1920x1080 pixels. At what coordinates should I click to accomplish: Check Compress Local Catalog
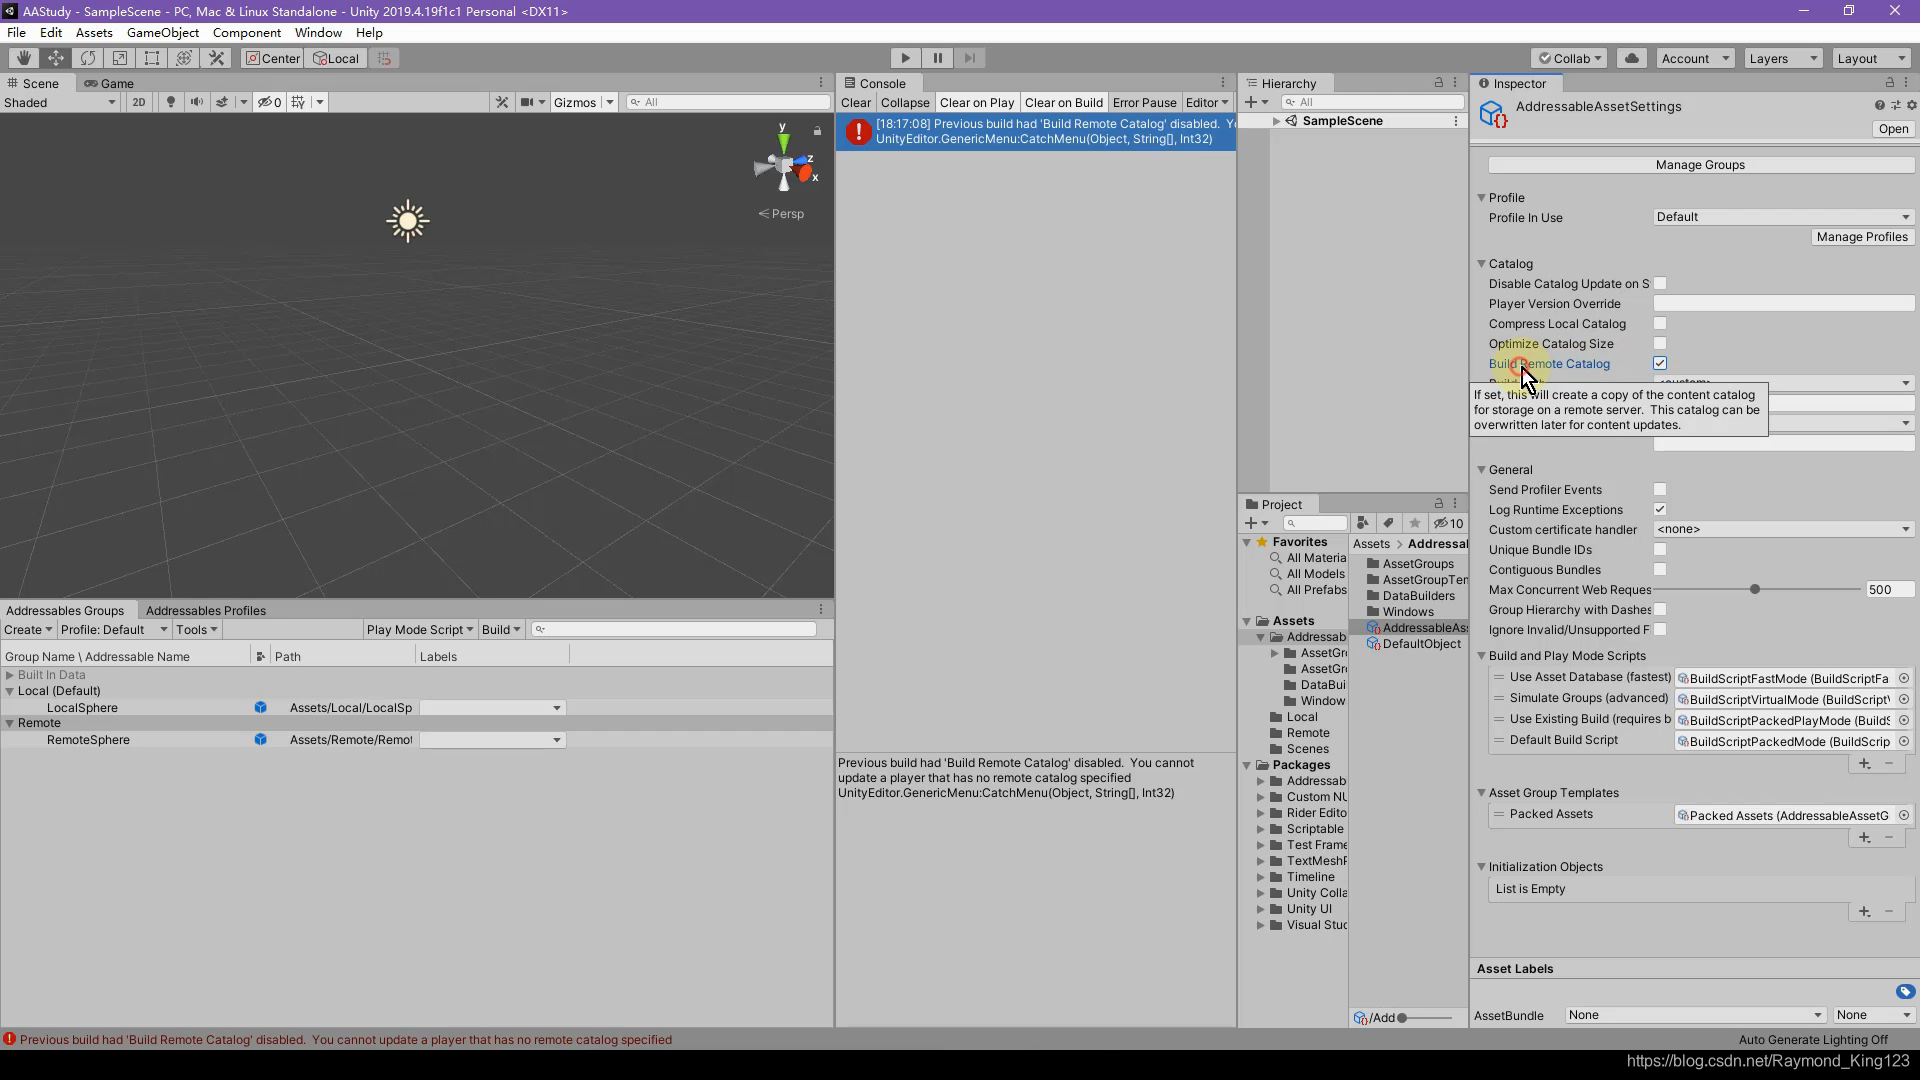point(1660,323)
